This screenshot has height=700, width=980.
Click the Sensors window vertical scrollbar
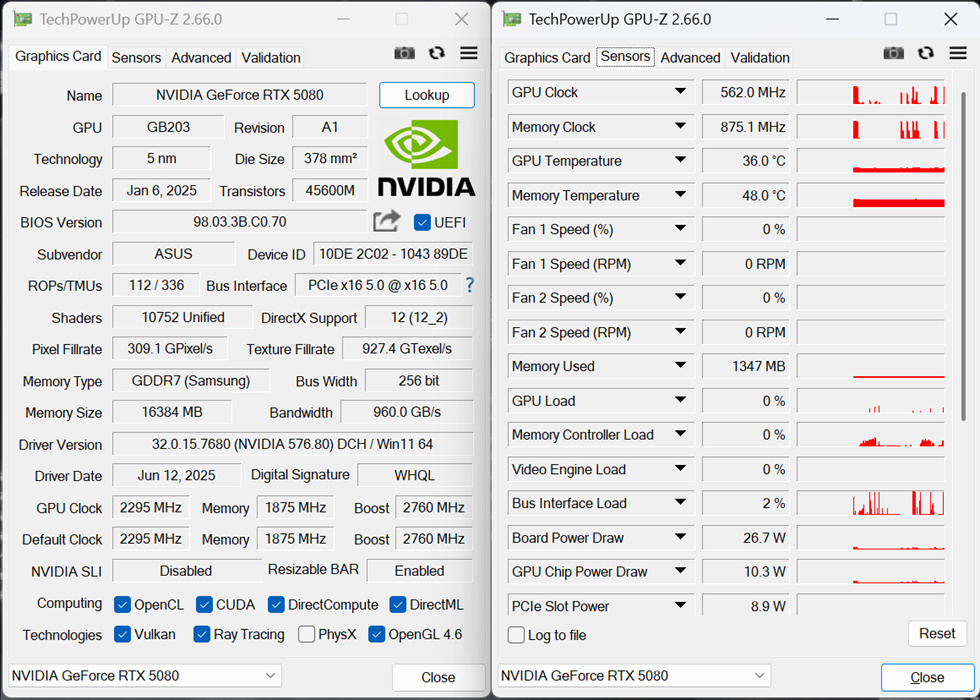[x=962, y=250]
